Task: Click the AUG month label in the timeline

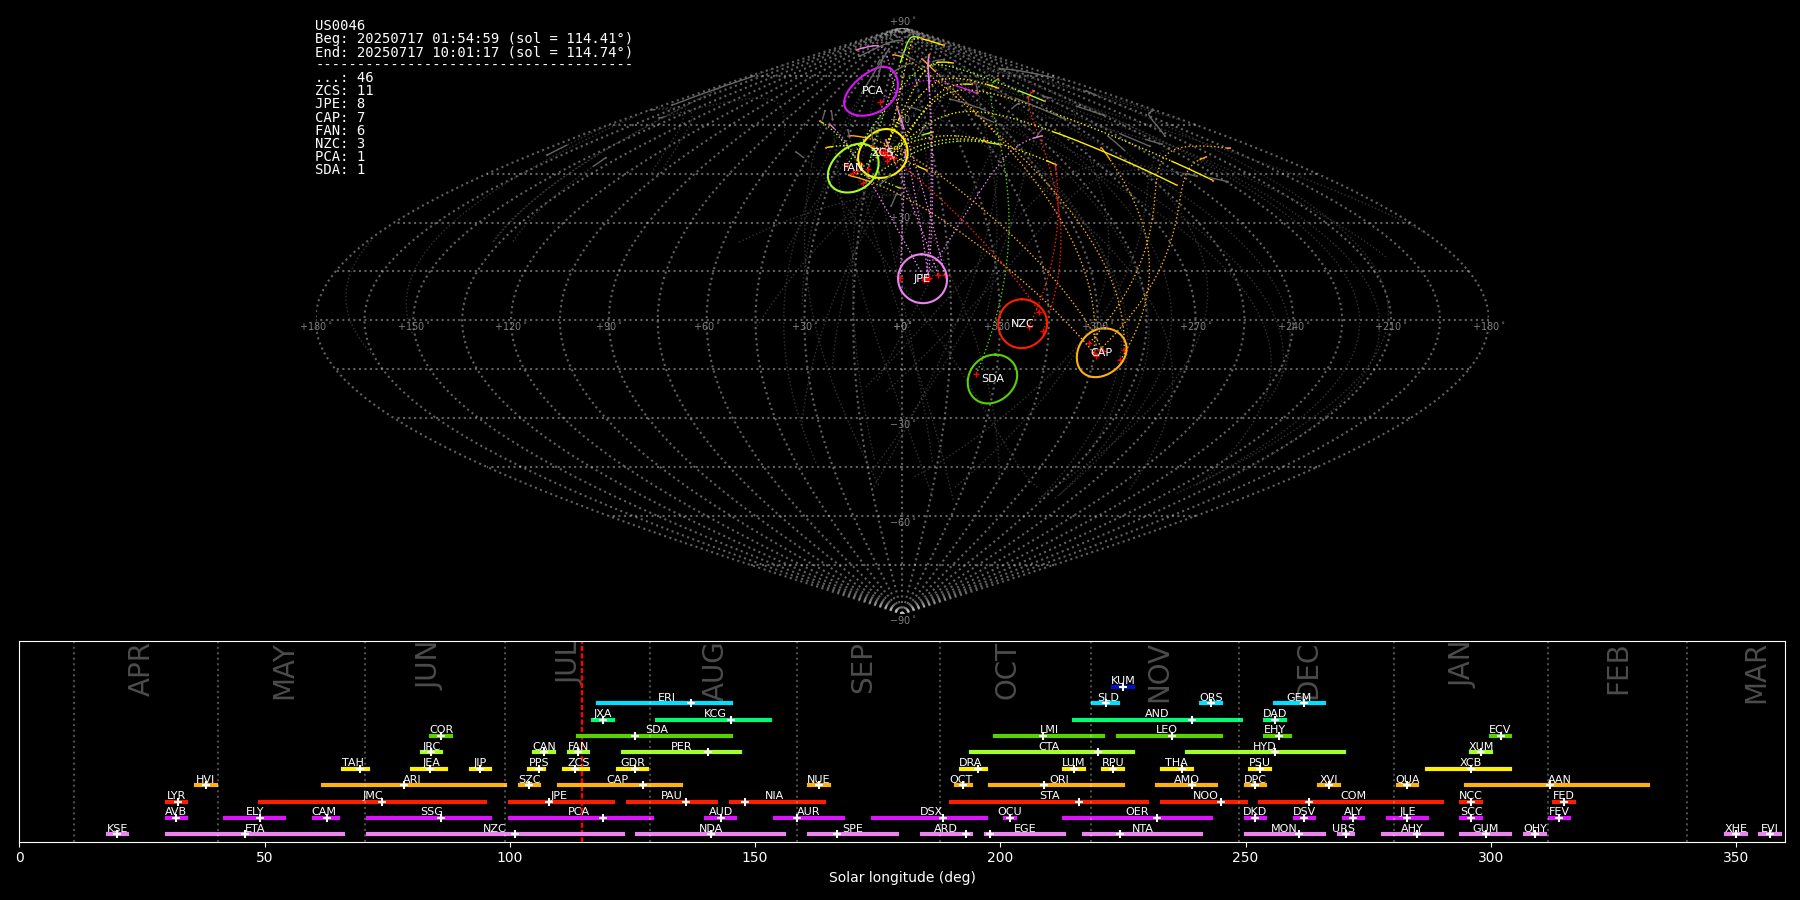Action: pos(713,673)
